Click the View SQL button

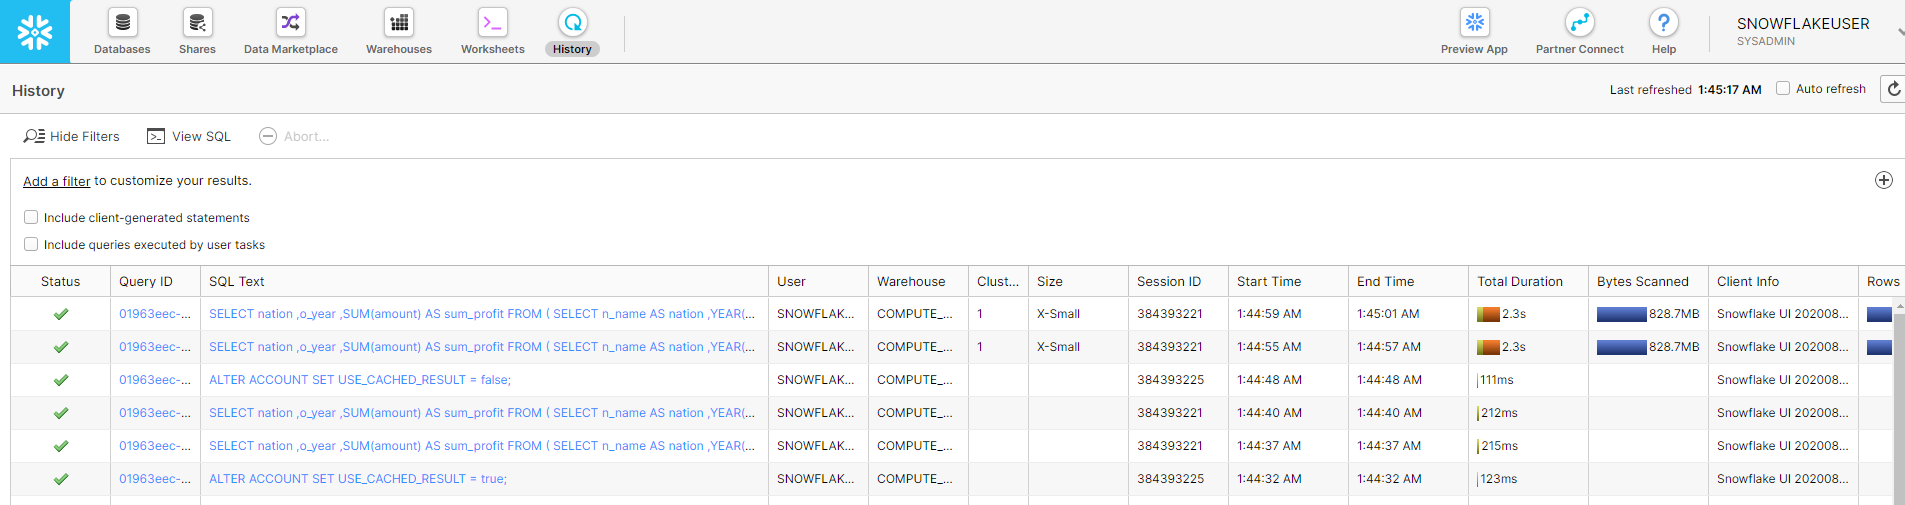coord(189,136)
